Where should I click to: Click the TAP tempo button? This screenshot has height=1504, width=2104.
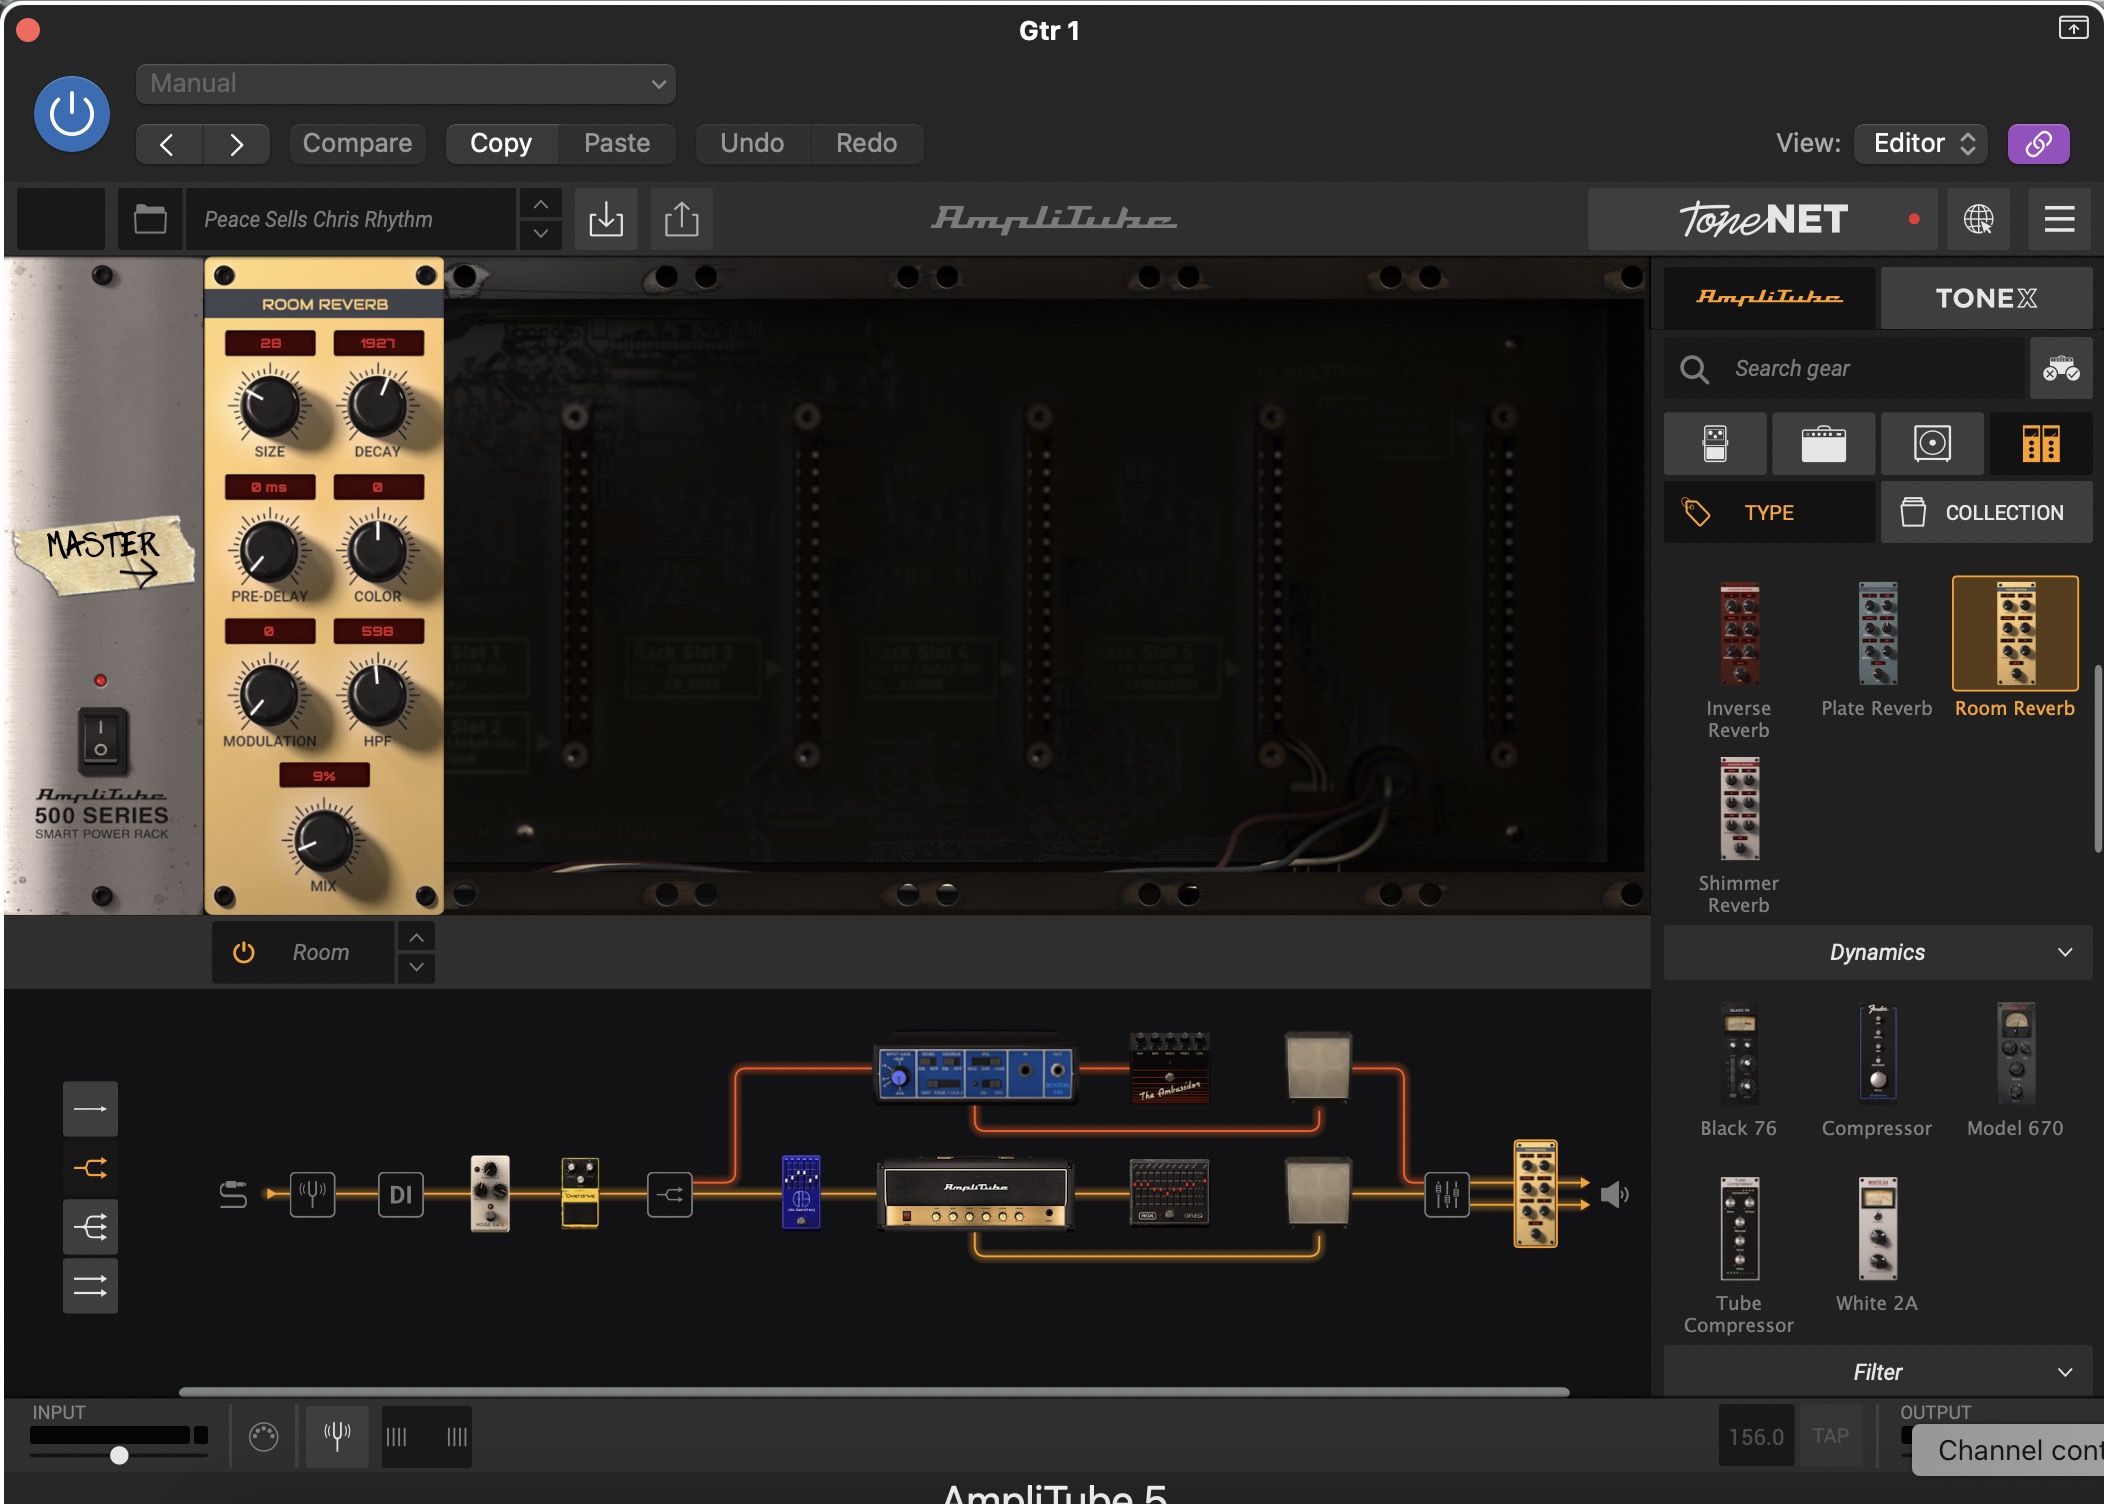pos(1830,1436)
